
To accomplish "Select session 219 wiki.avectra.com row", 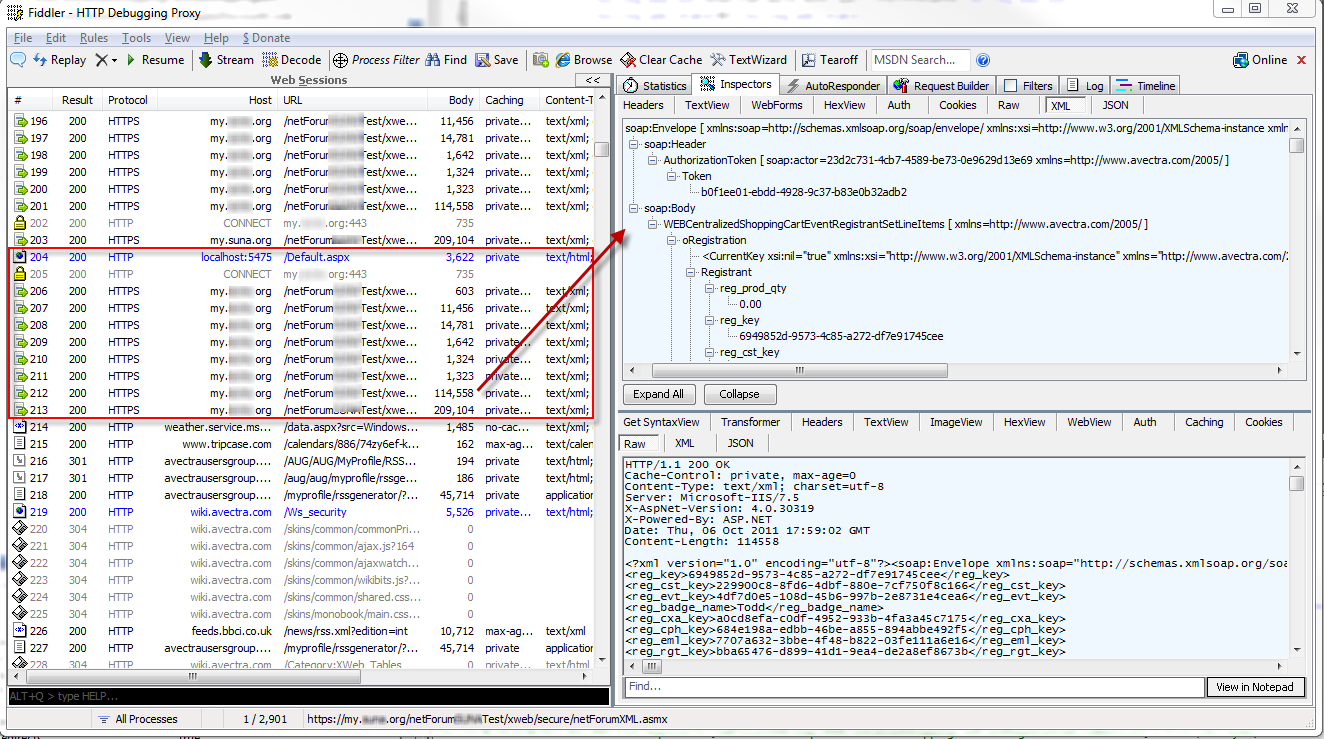I will 301,512.
